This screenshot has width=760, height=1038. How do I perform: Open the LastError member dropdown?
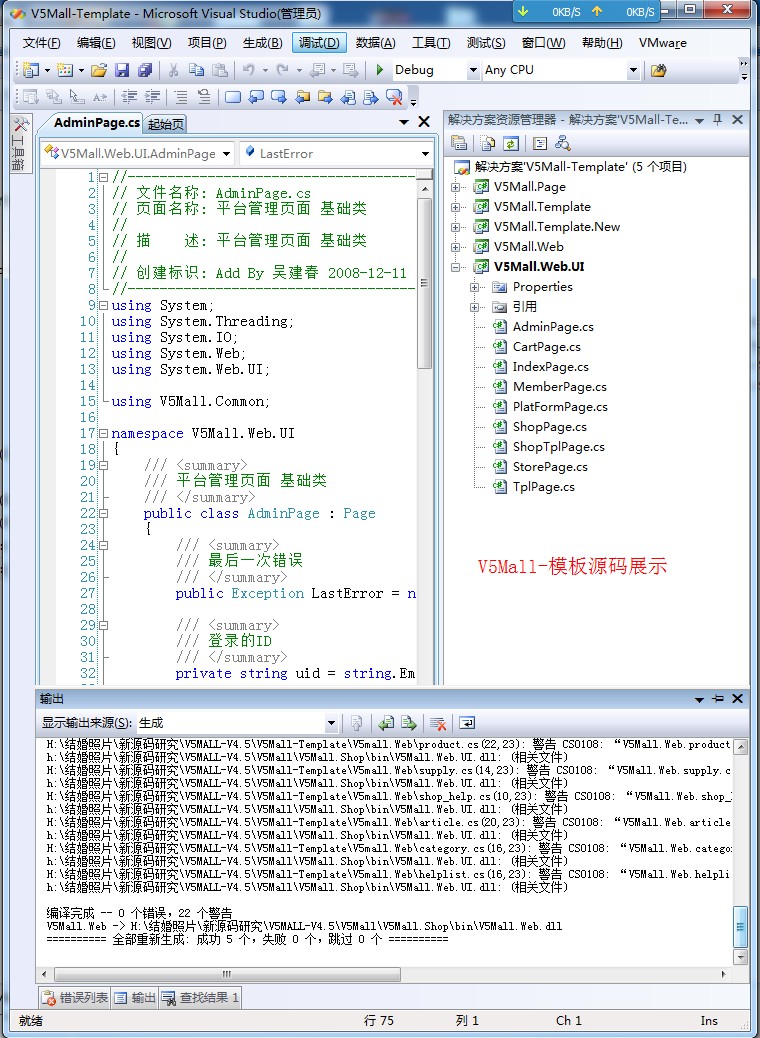click(x=425, y=154)
